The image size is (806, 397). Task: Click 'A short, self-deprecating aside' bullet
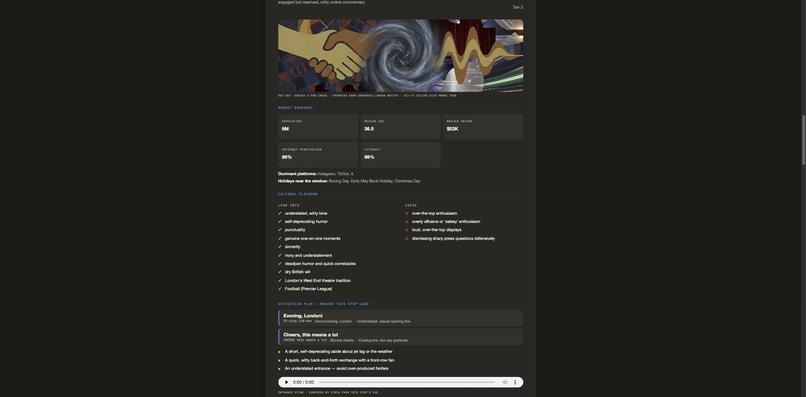[x=338, y=352]
